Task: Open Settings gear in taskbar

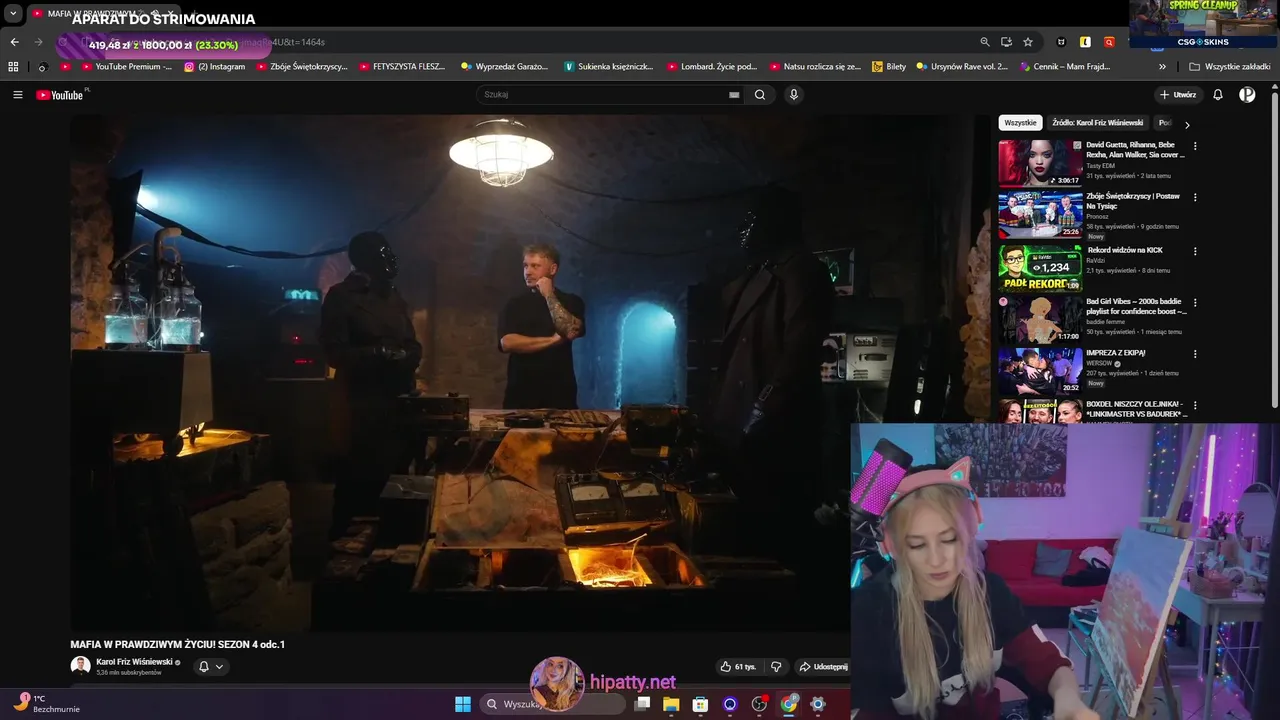Action: 818,704
